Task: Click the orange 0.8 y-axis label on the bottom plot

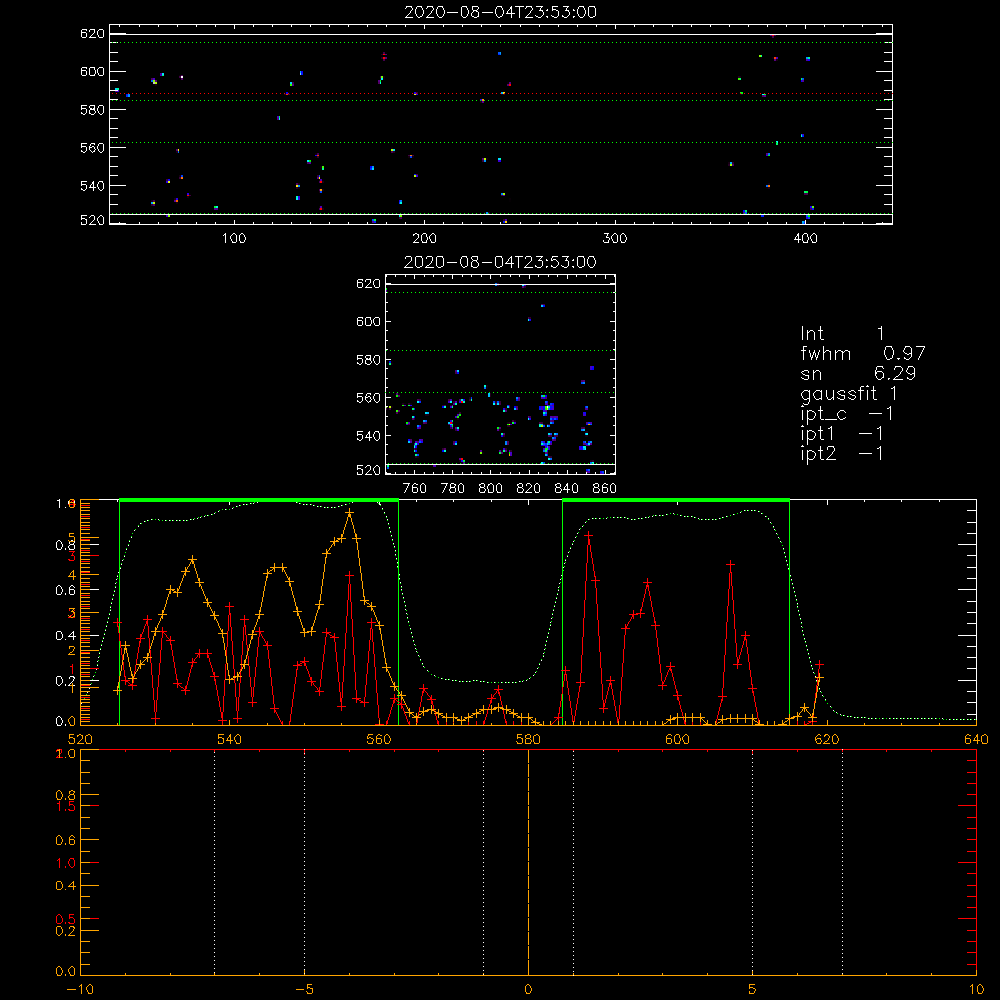Action: 65,795
